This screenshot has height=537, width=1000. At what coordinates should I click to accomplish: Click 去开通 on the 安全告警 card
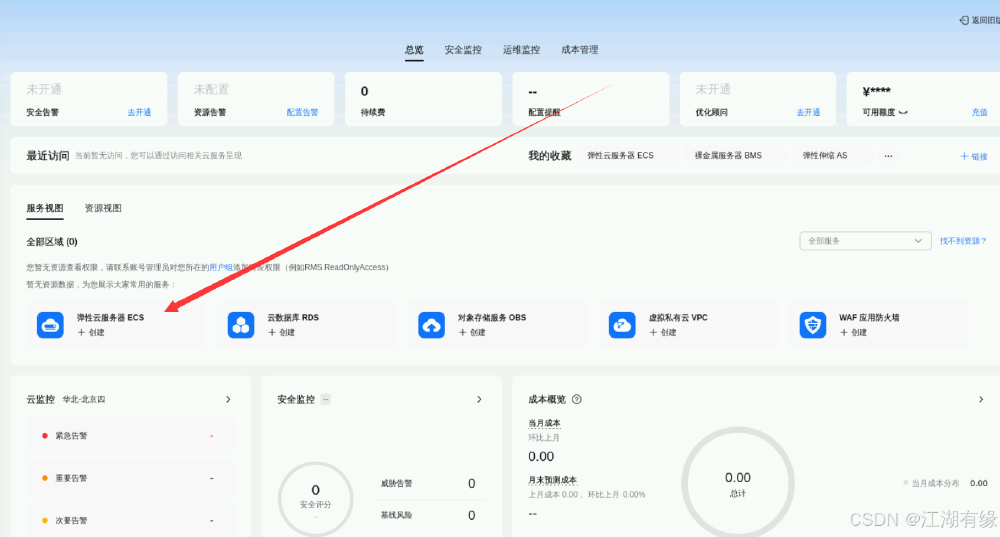pyautogui.click(x=139, y=112)
